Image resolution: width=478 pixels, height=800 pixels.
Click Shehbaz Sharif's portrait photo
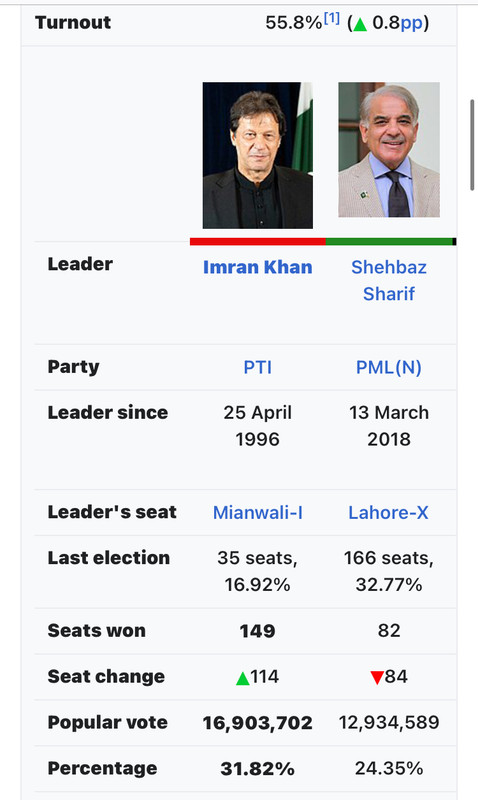pyautogui.click(x=389, y=150)
